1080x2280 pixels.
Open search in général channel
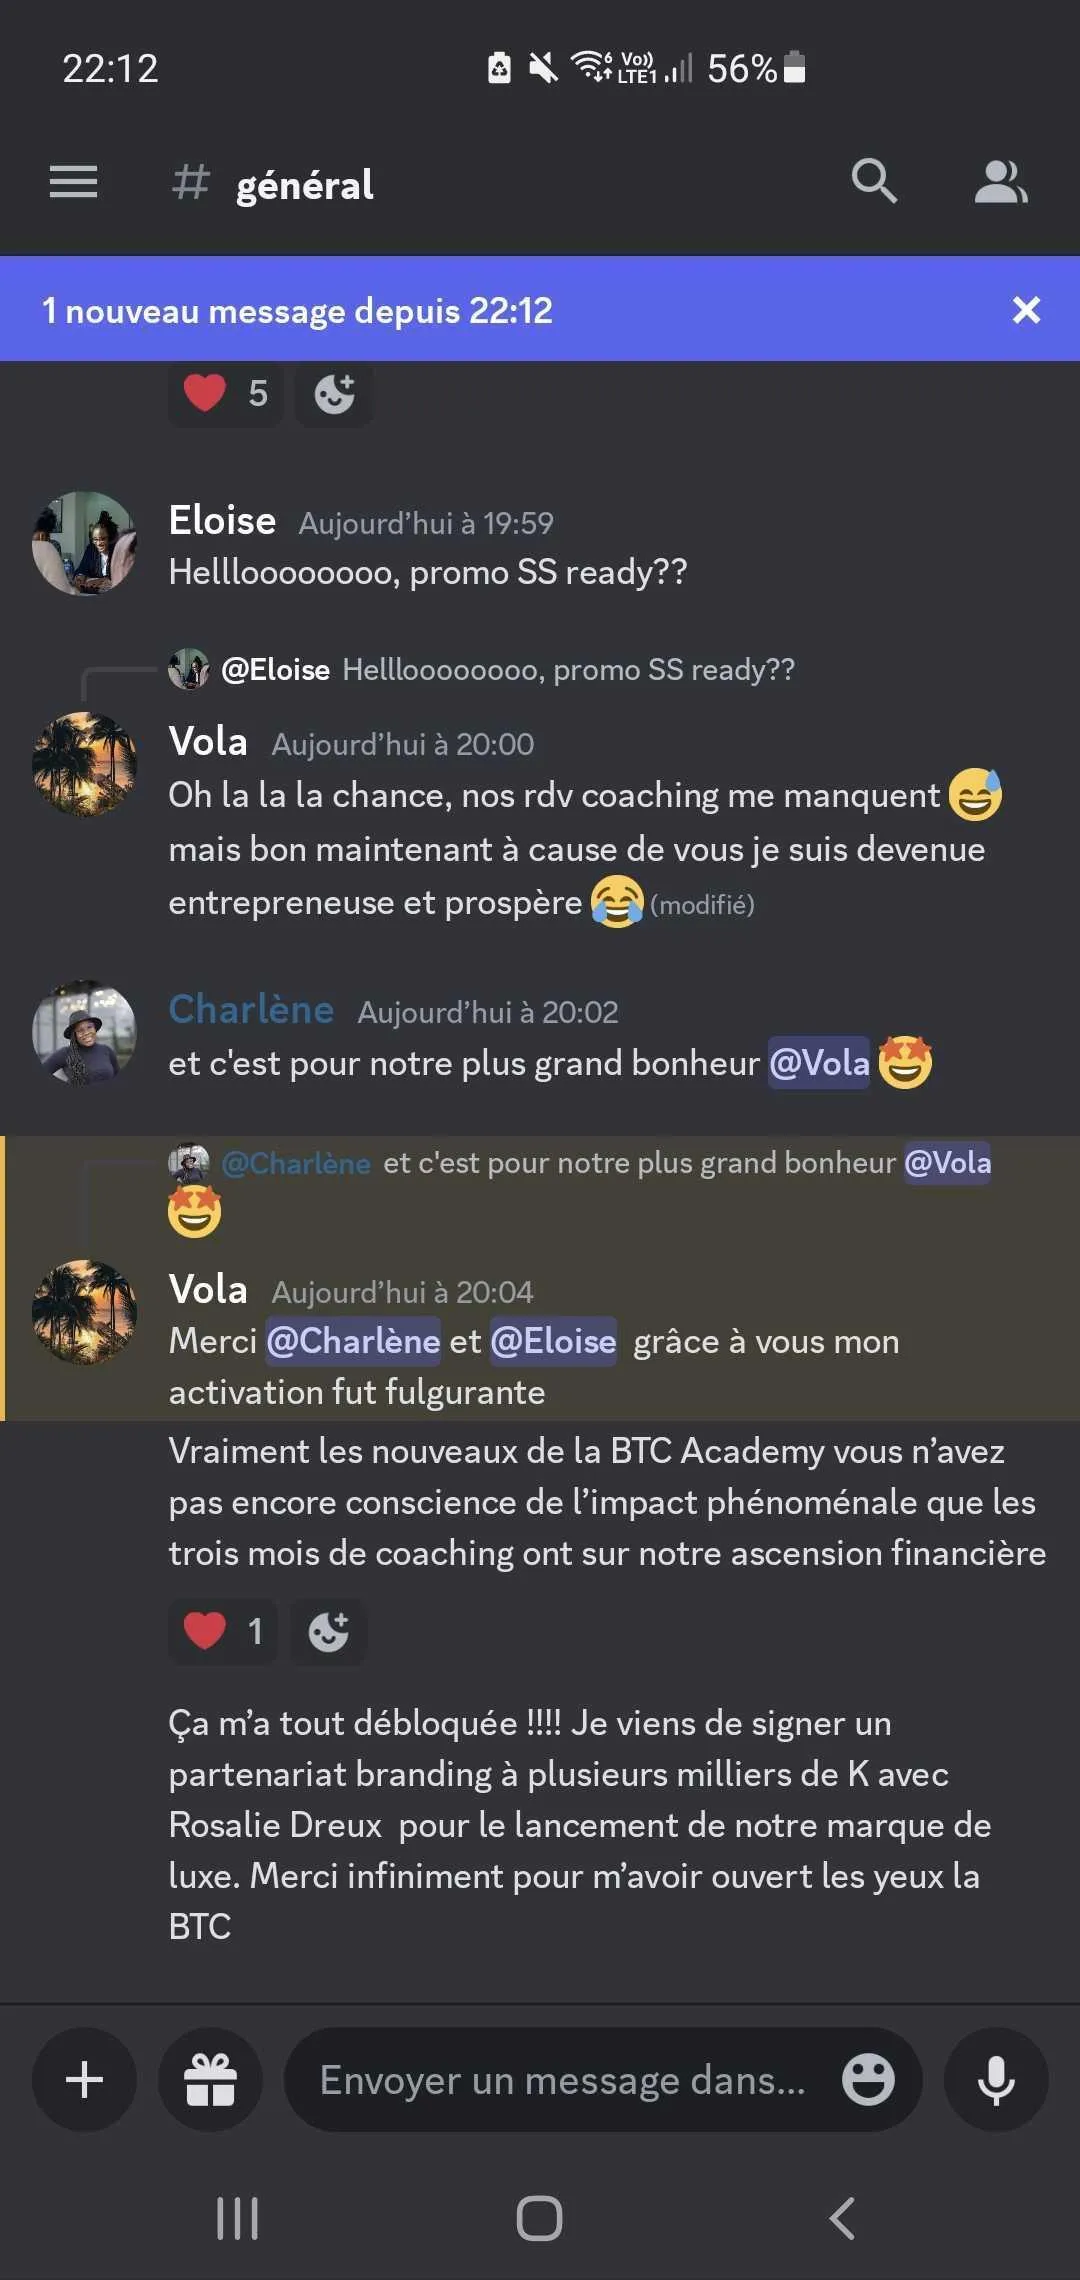874,181
